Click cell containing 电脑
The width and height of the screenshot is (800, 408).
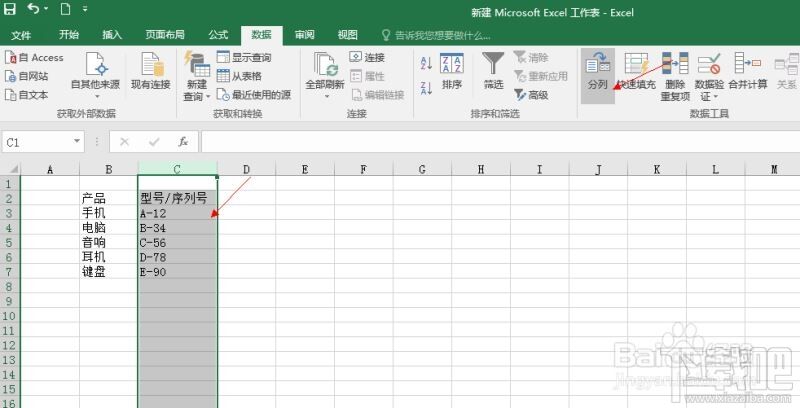coord(109,227)
